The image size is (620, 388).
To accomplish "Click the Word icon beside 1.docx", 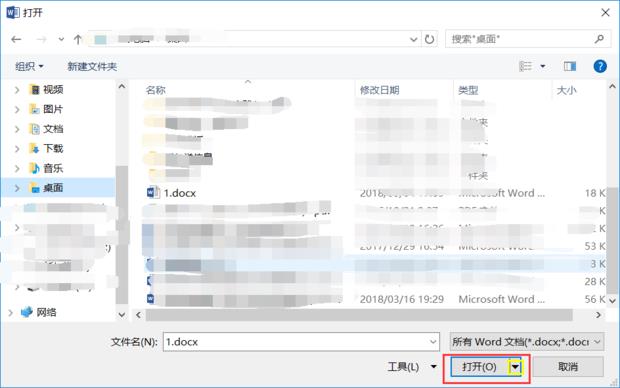I will coord(153,193).
